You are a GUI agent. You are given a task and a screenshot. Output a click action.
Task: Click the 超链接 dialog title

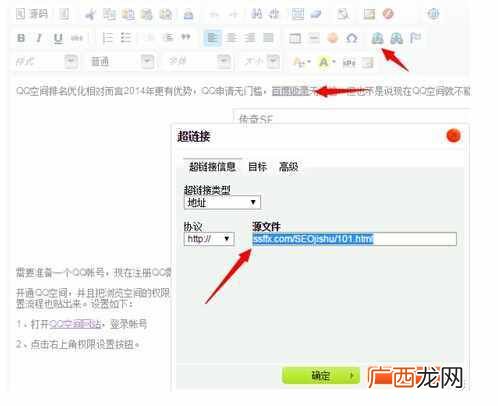tap(193, 136)
